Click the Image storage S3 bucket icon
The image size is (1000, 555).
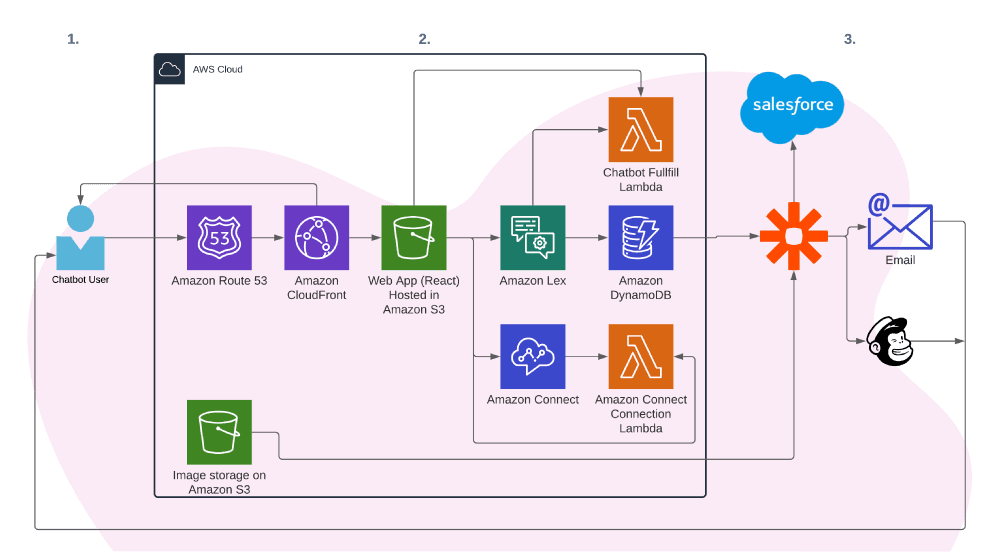click(219, 432)
